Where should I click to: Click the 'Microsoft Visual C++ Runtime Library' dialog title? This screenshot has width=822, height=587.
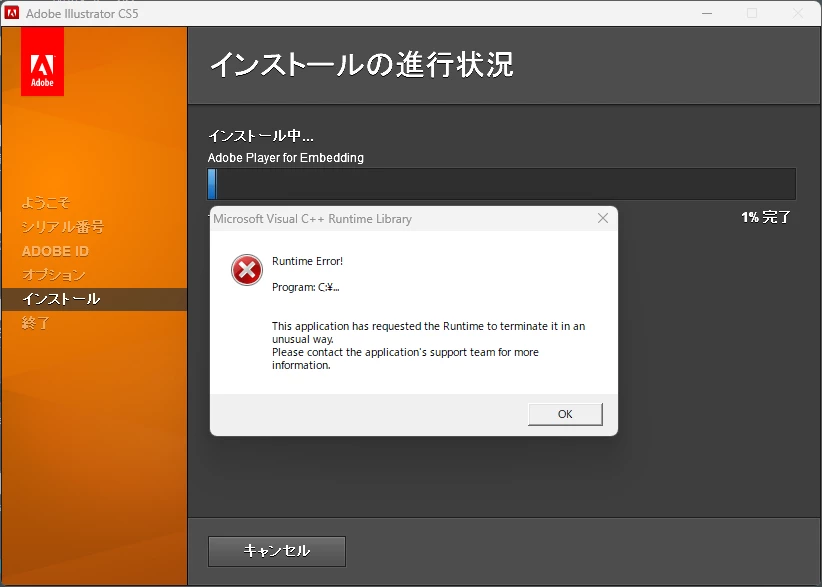[312, 219]
